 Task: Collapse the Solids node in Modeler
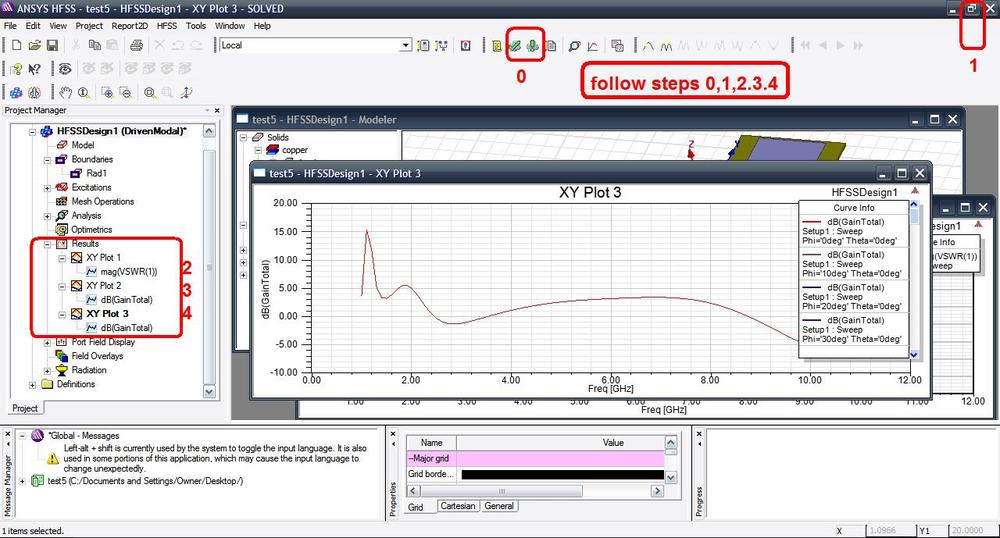(243, 137)
